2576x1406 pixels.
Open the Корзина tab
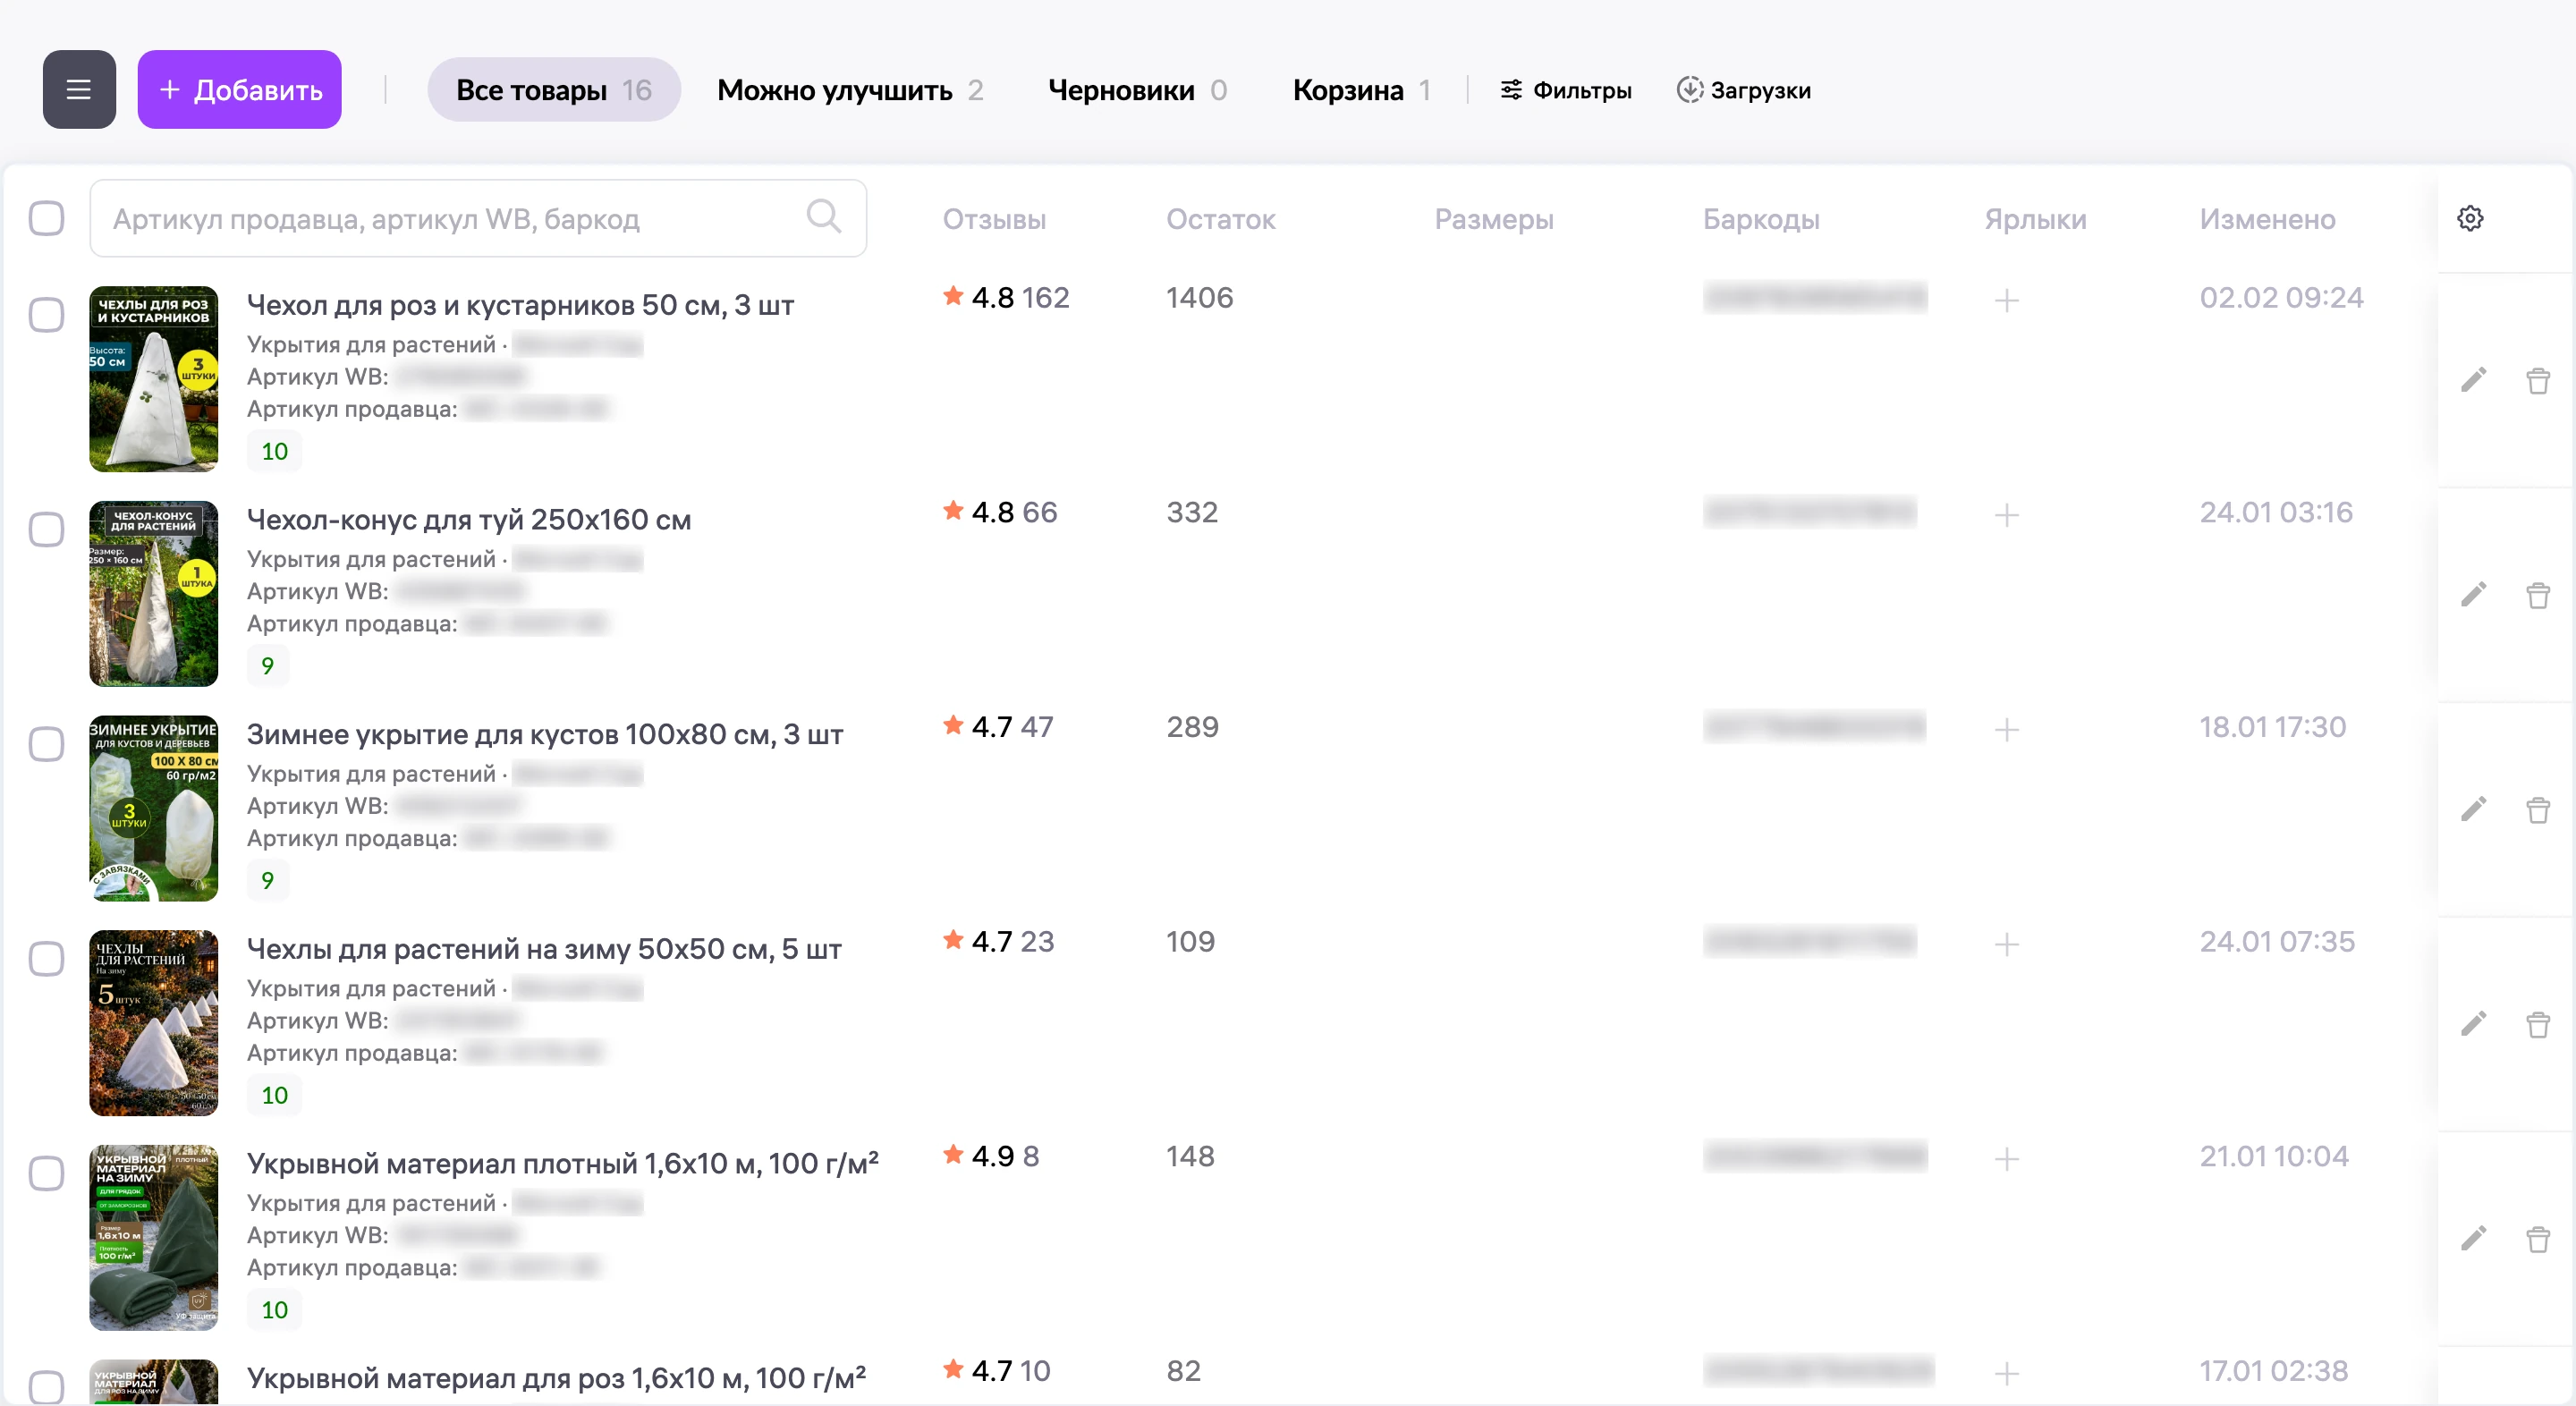tap(1361, 90)
